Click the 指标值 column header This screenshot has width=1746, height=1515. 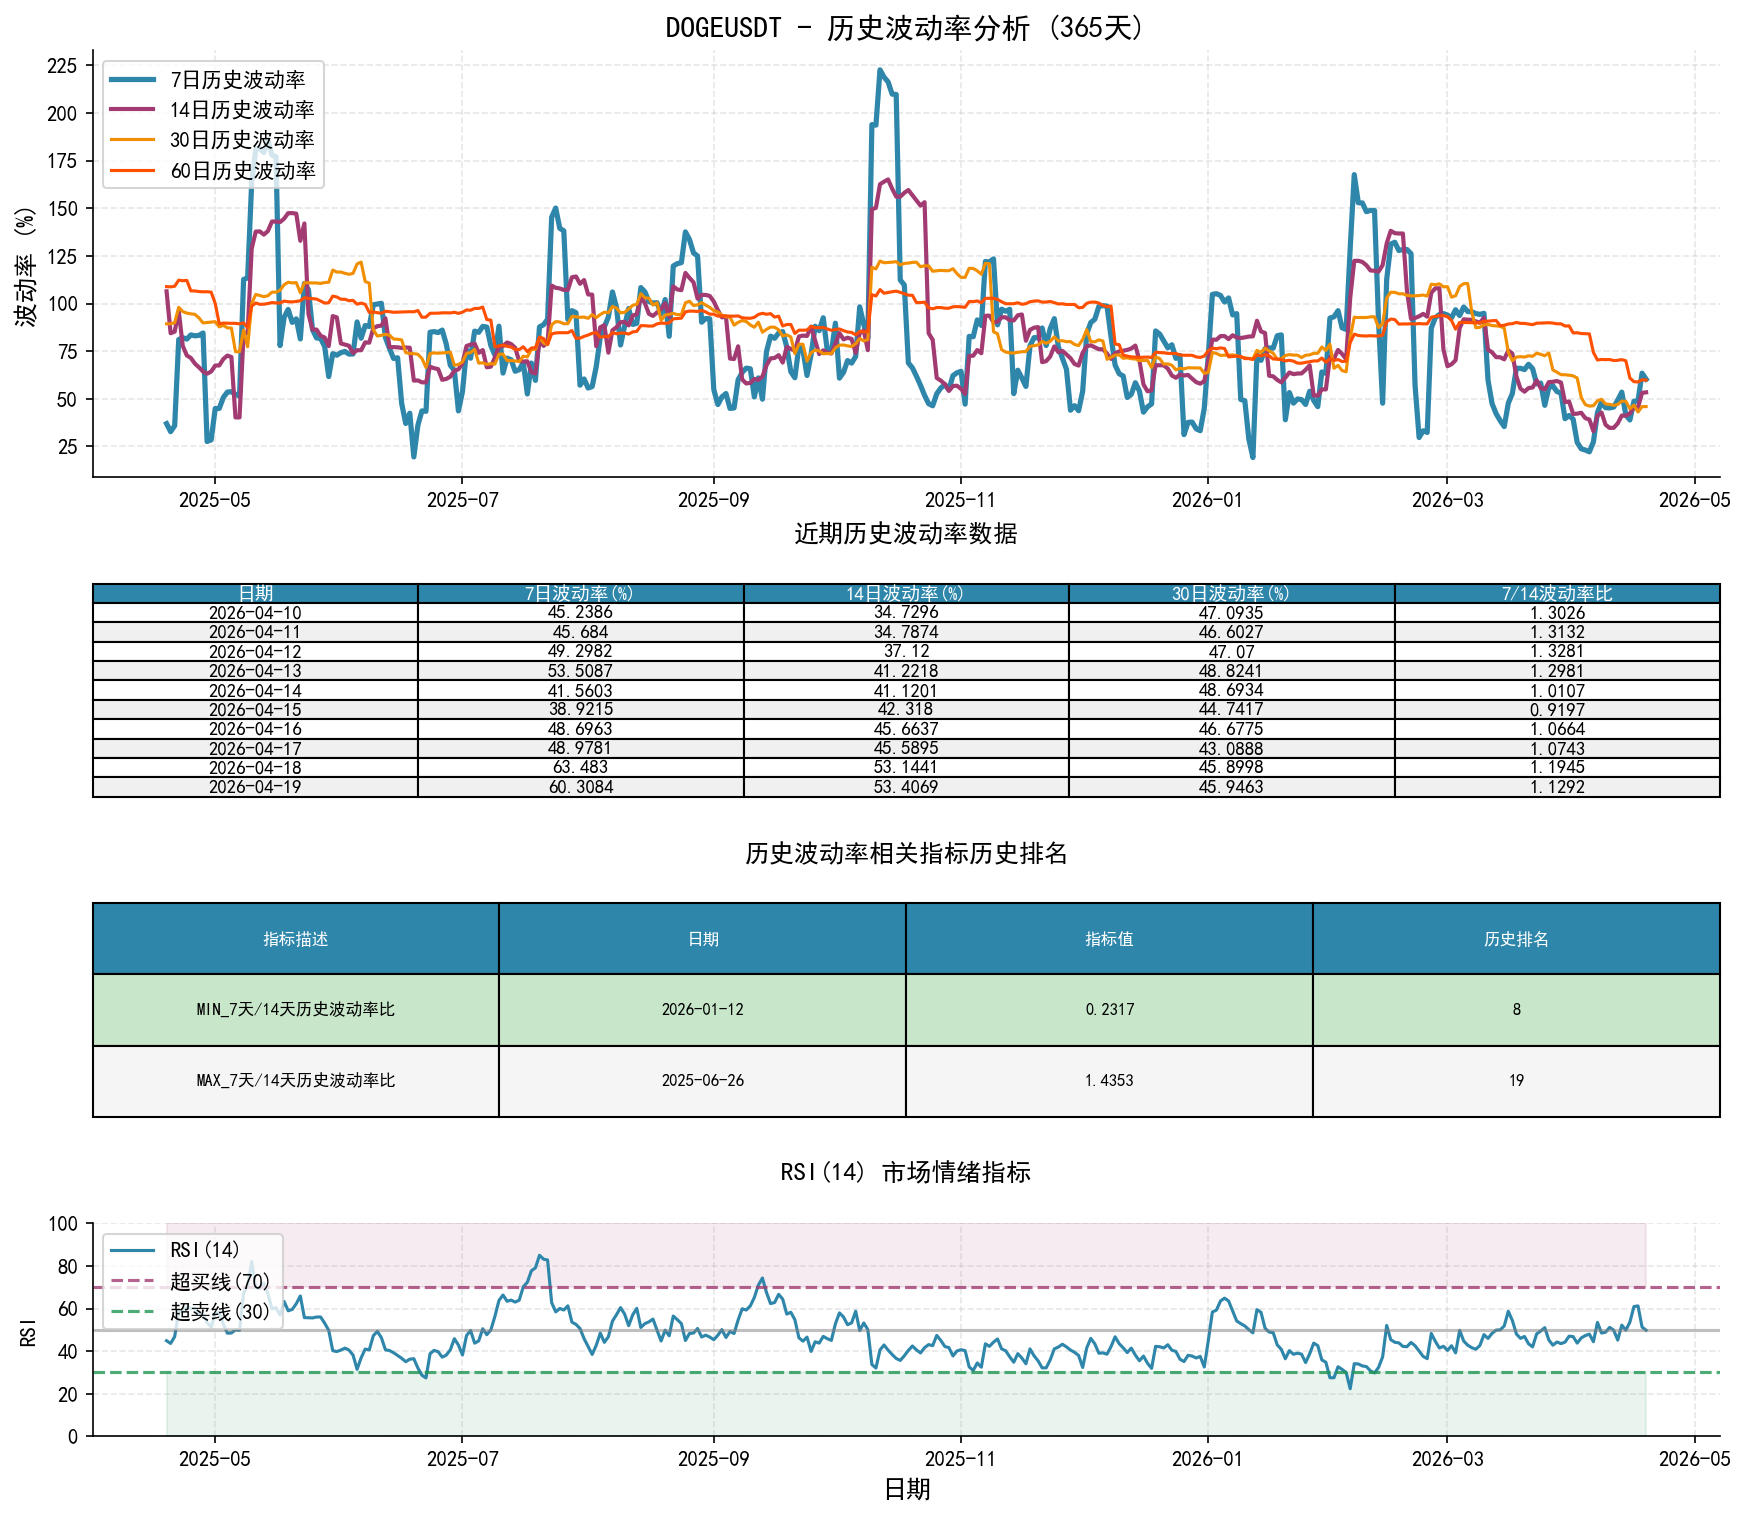[x=1109, y=939]
